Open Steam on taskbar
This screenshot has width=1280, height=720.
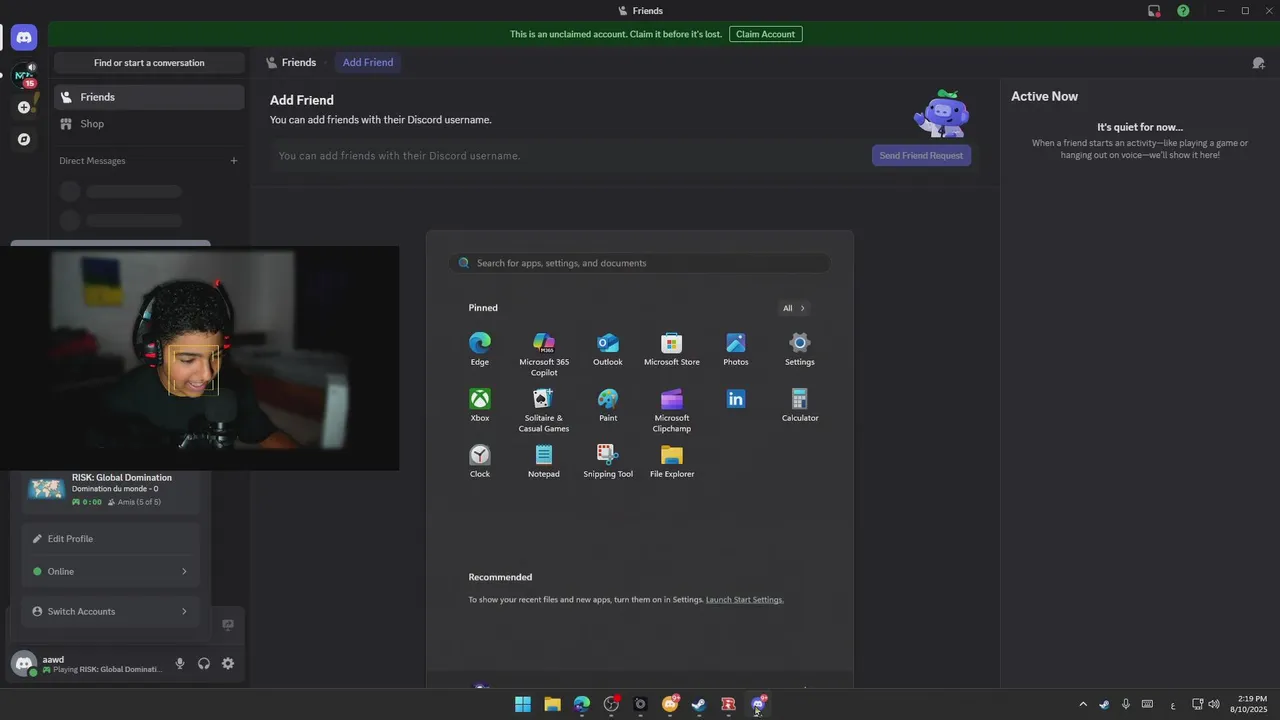point(699,705)
